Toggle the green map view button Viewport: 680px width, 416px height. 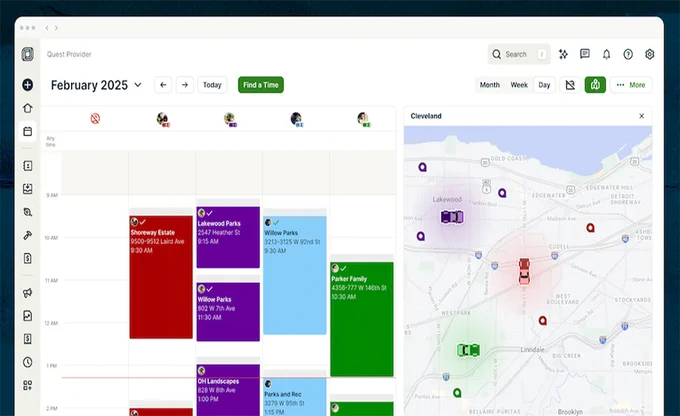pyautogui.click(x=595, y=85)
